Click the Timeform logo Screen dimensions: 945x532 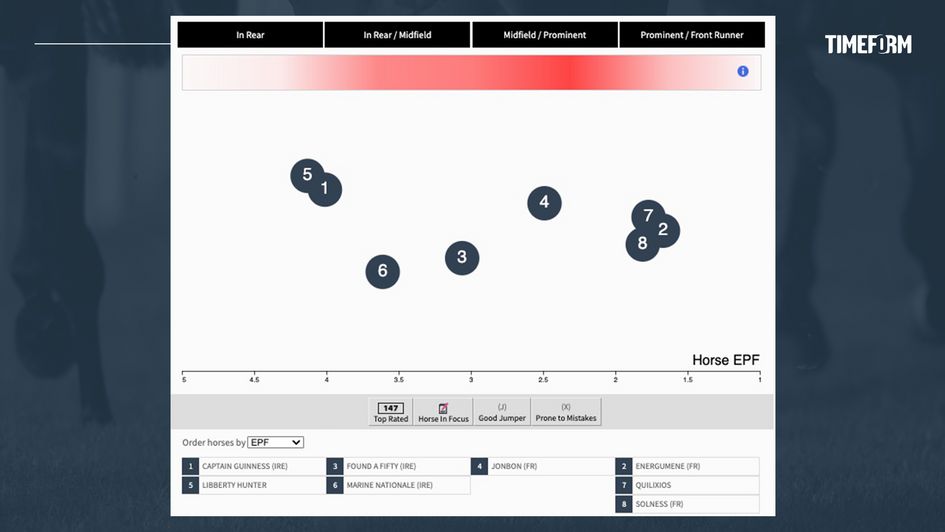coord(868,44)
